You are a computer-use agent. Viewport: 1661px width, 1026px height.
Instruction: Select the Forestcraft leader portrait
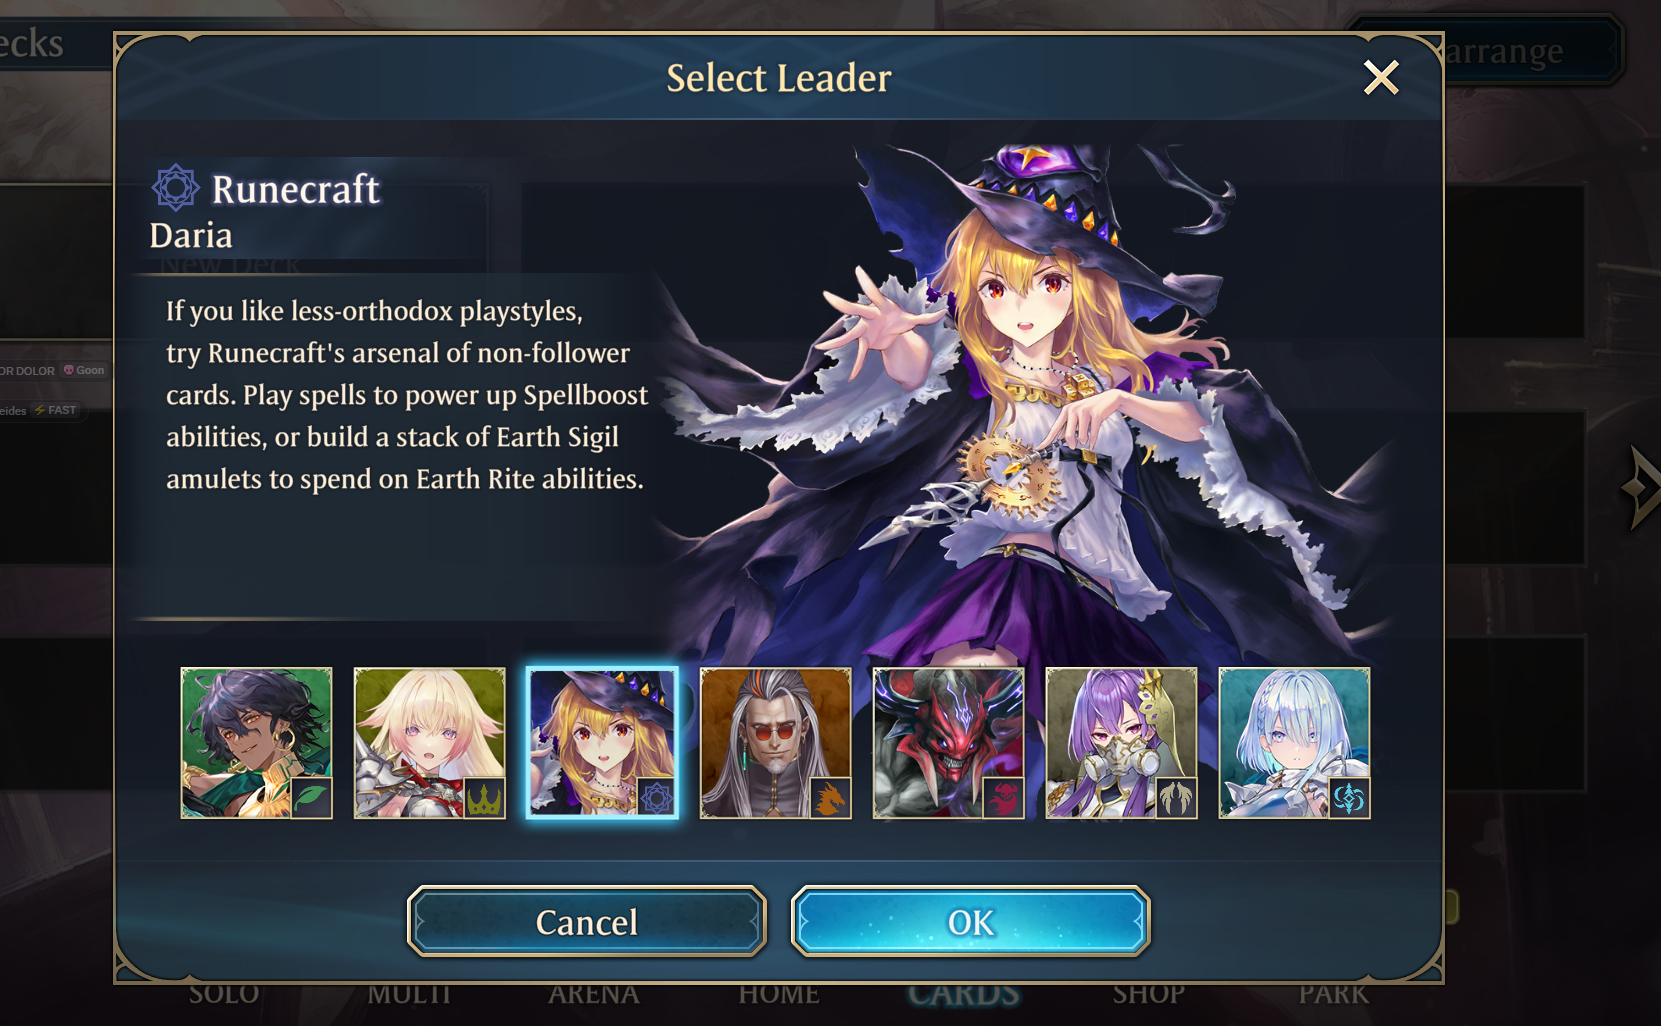(x=256, y=743)
